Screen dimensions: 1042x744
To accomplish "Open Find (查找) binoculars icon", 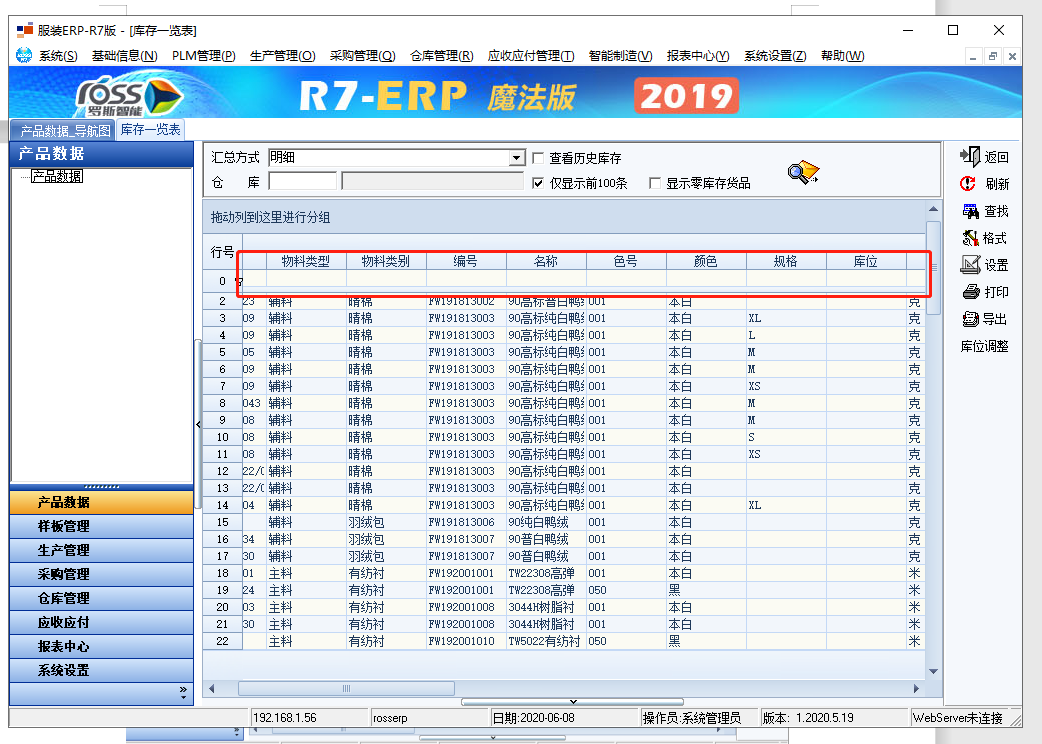I will coord(970,211).
